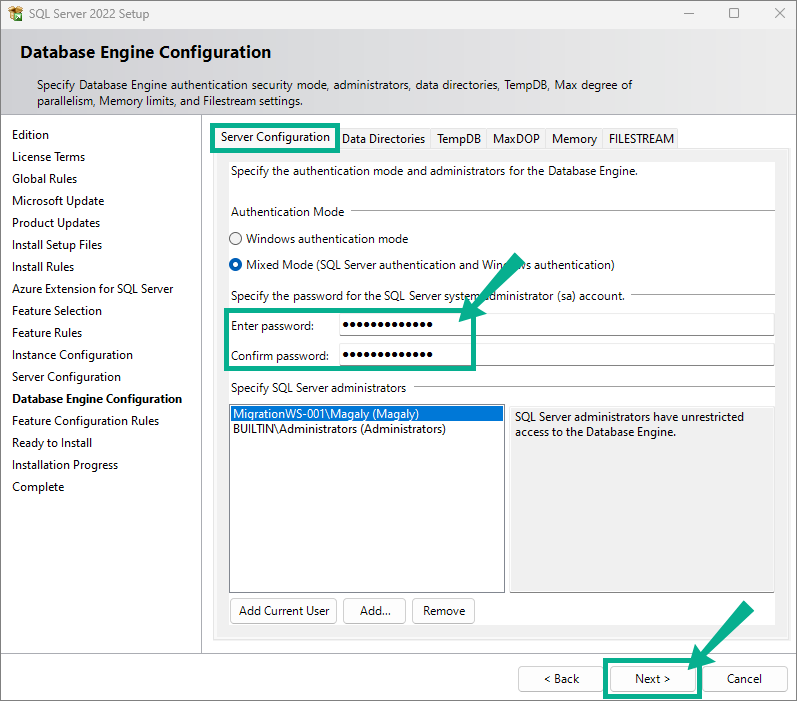The height and width of the screenshot is (701, 797).
Task: Click Install Rules in the sidebar
Action: 43,267
